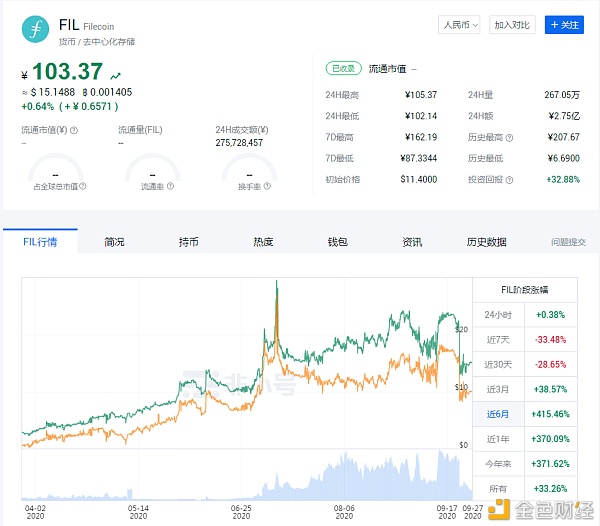Select the 24小时 period row
Viewport: 600px width, 526px height.
point(525,315)
